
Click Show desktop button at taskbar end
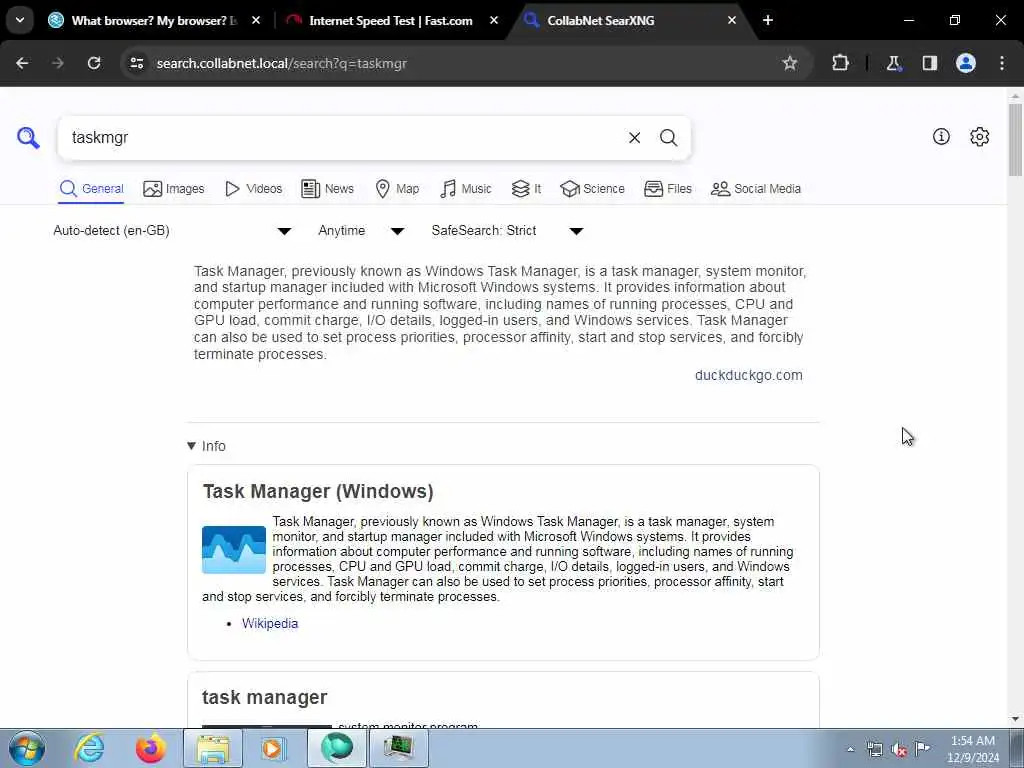coord(1017,748)
